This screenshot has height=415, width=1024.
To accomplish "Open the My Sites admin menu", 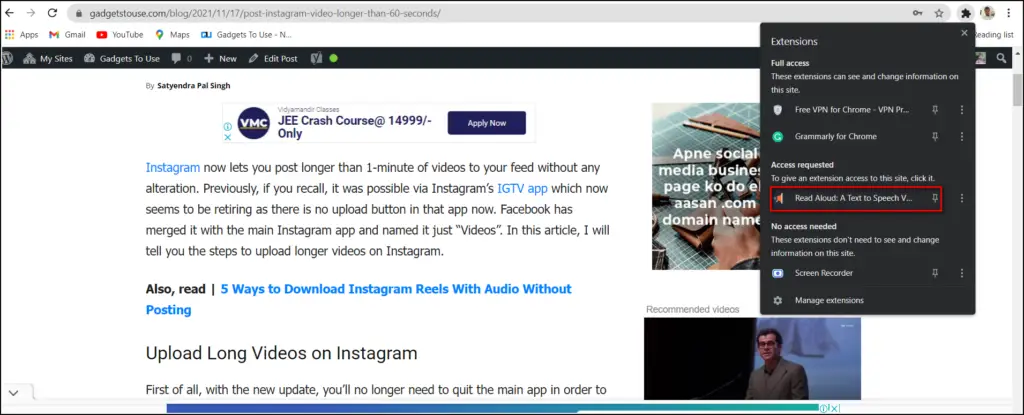I will click(x=48, y=58).
